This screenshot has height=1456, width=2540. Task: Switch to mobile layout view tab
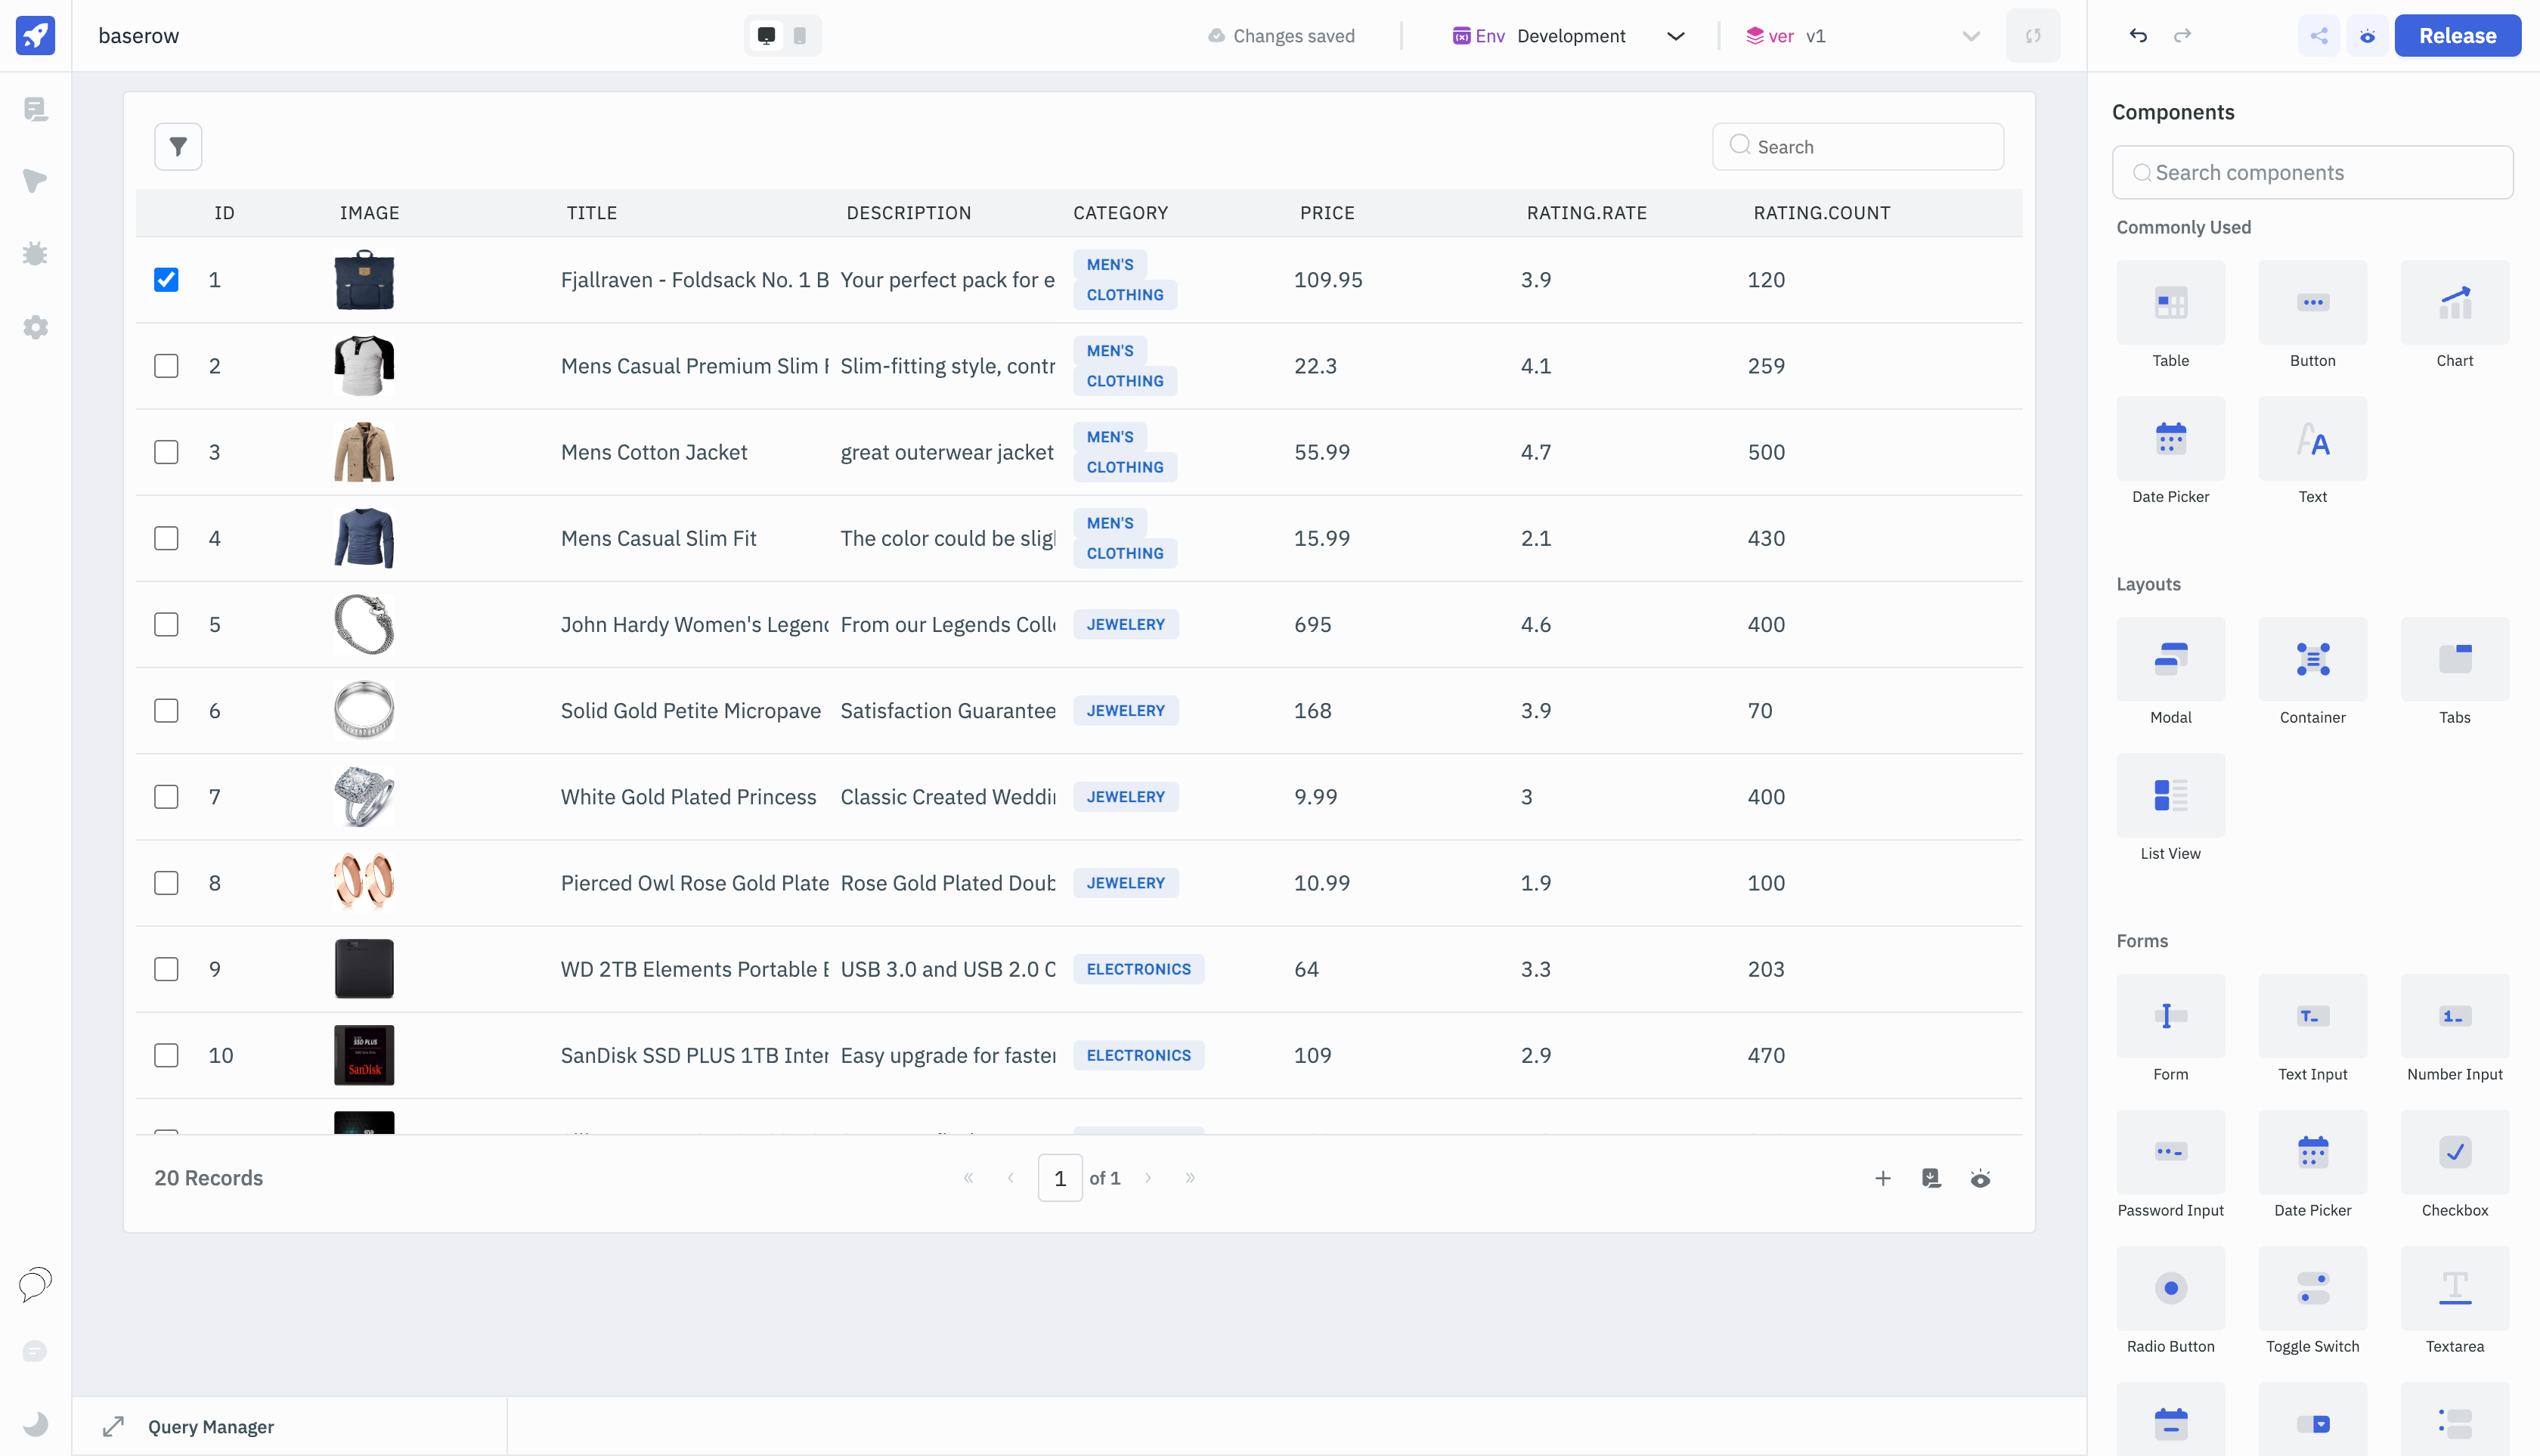click(x=799, y=36)
